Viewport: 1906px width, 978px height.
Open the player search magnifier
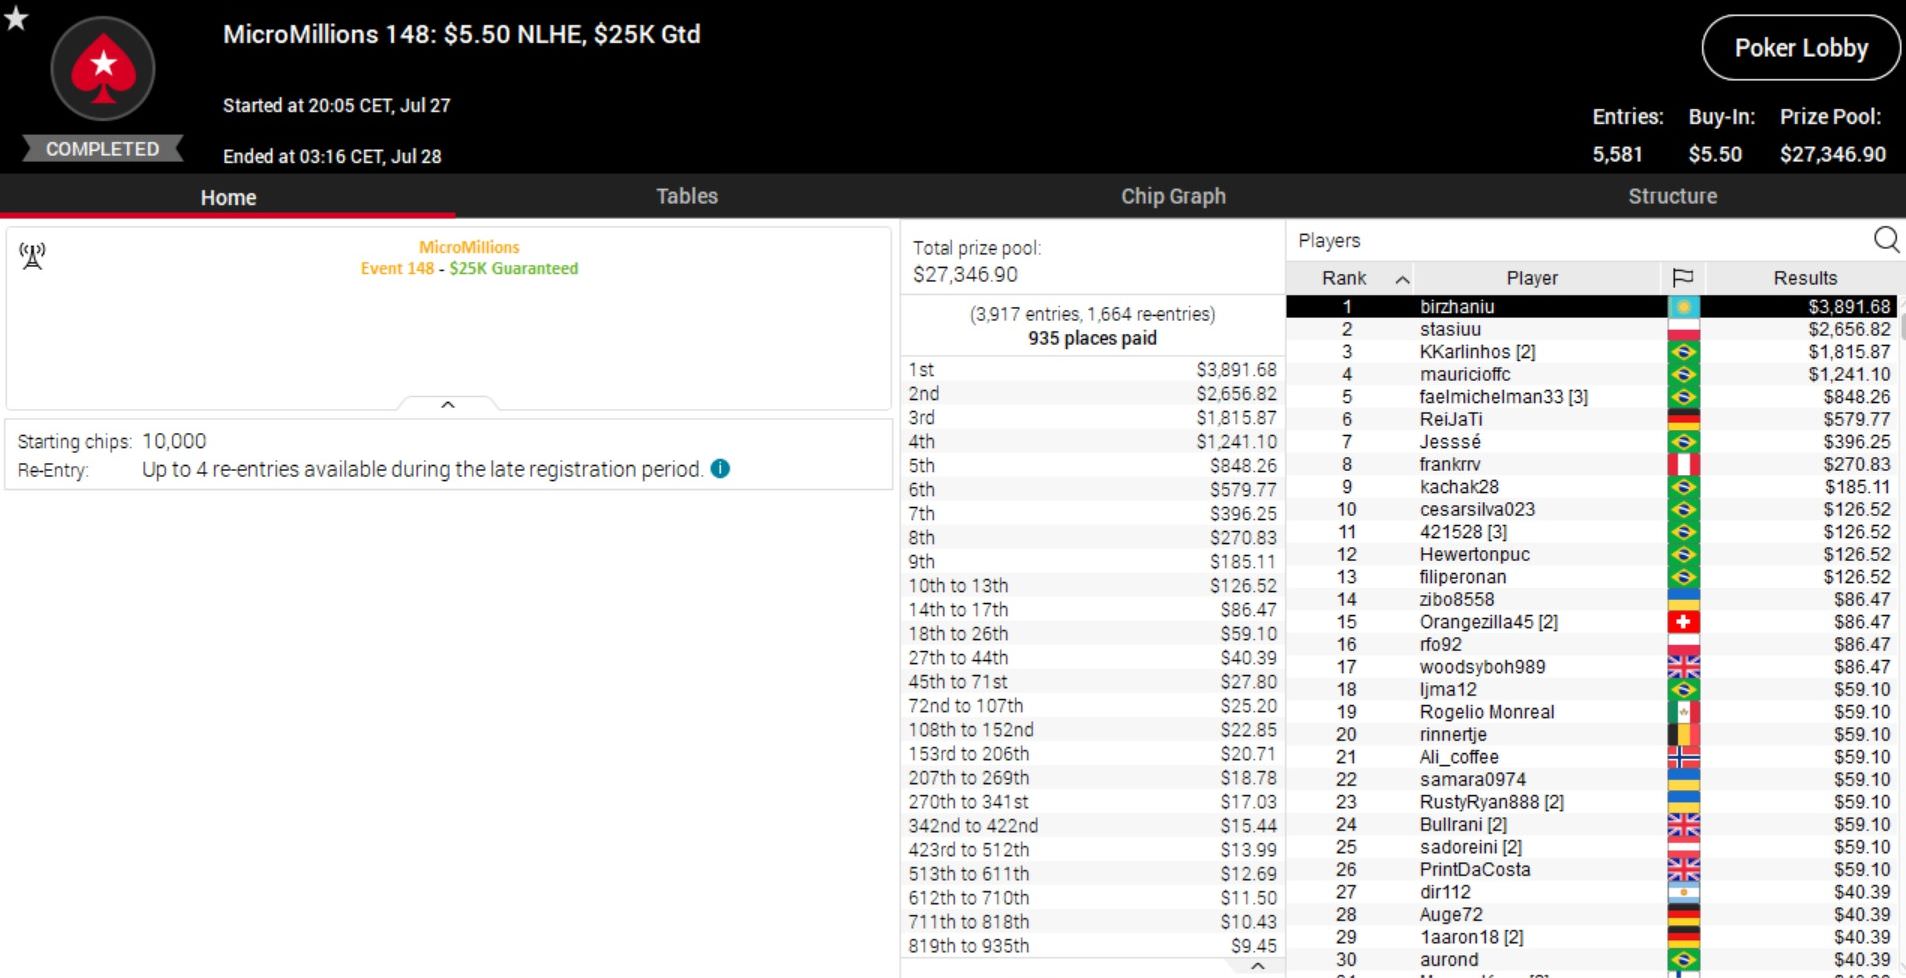1886,240
